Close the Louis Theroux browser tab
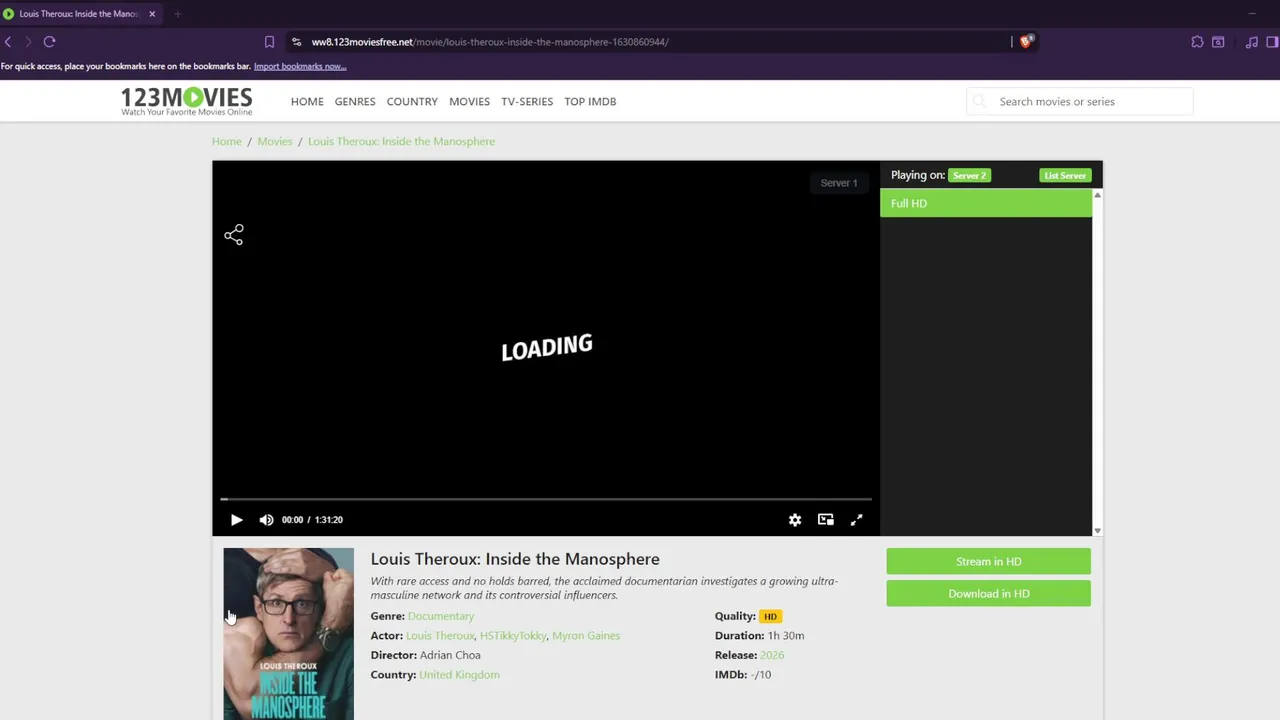Viewport: 1280px width, 720px height. (152, 14)
